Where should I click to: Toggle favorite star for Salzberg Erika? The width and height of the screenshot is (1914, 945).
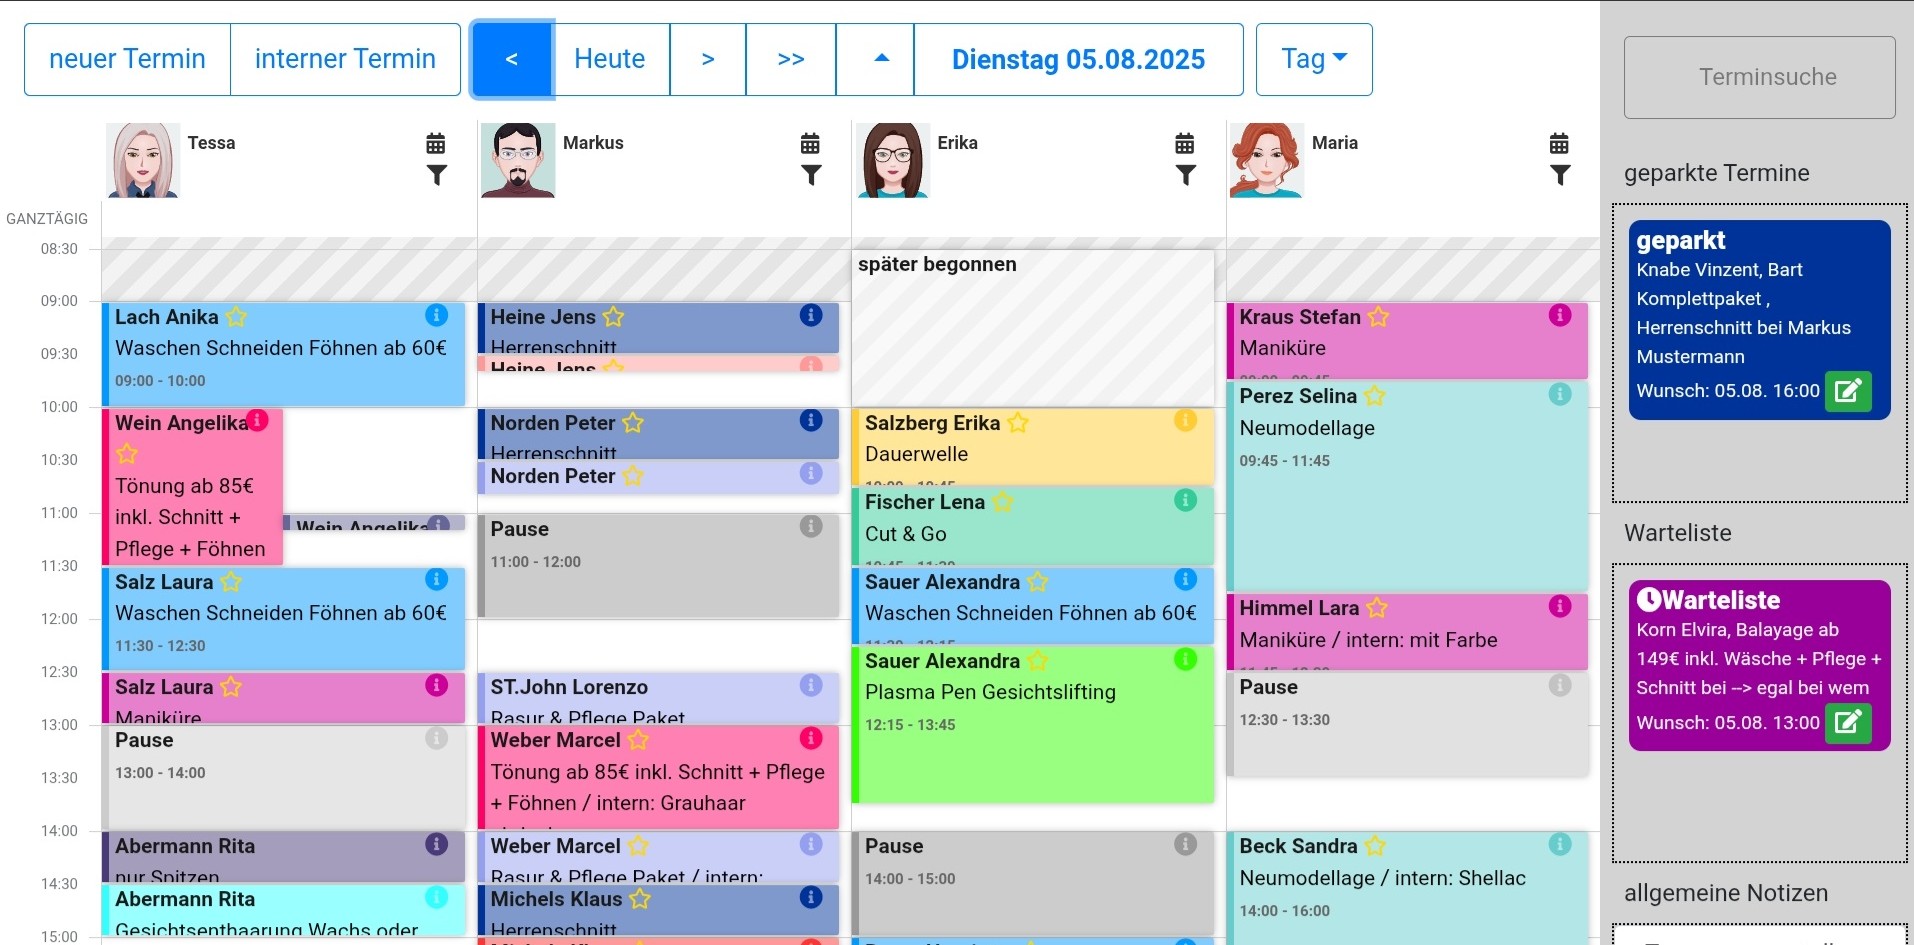point(1018,423)
